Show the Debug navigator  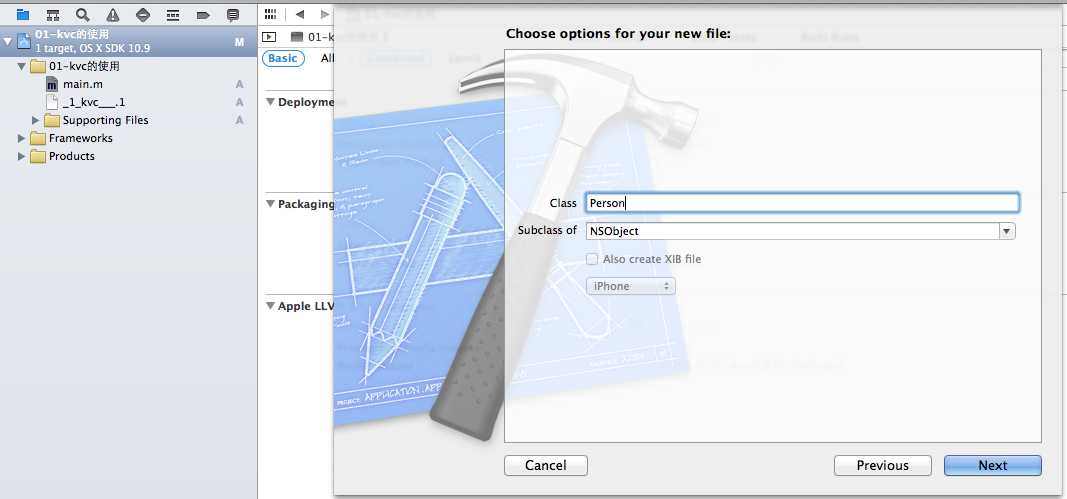pos(173,14)
